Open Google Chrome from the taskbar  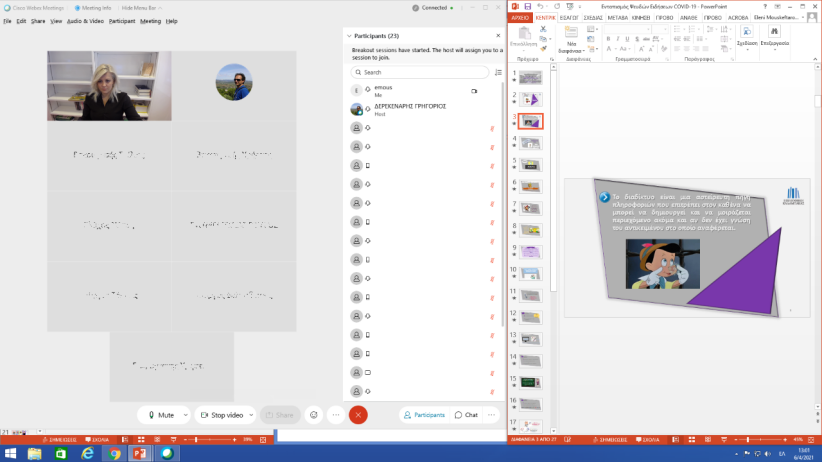[x=114, y=453]
